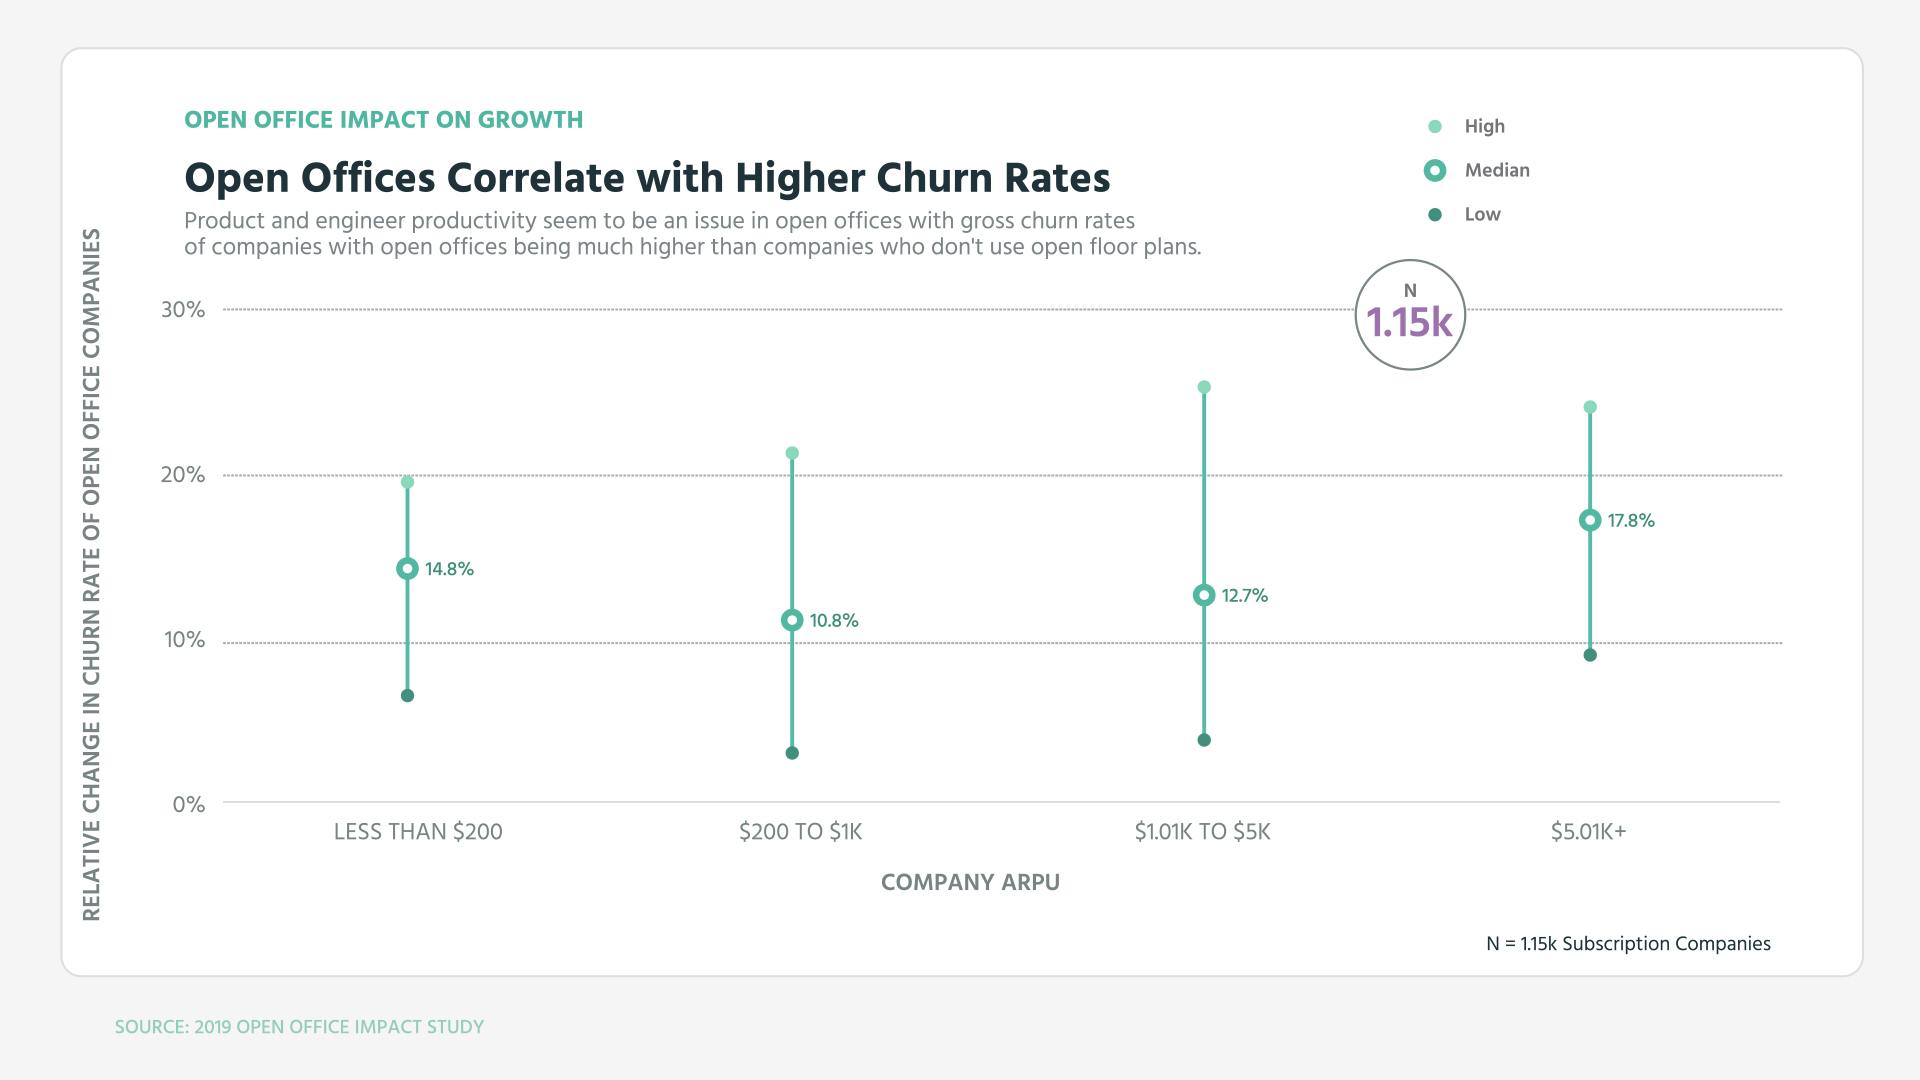
Task: Select the 10.8% median ring marker
Action: [792, 621]
